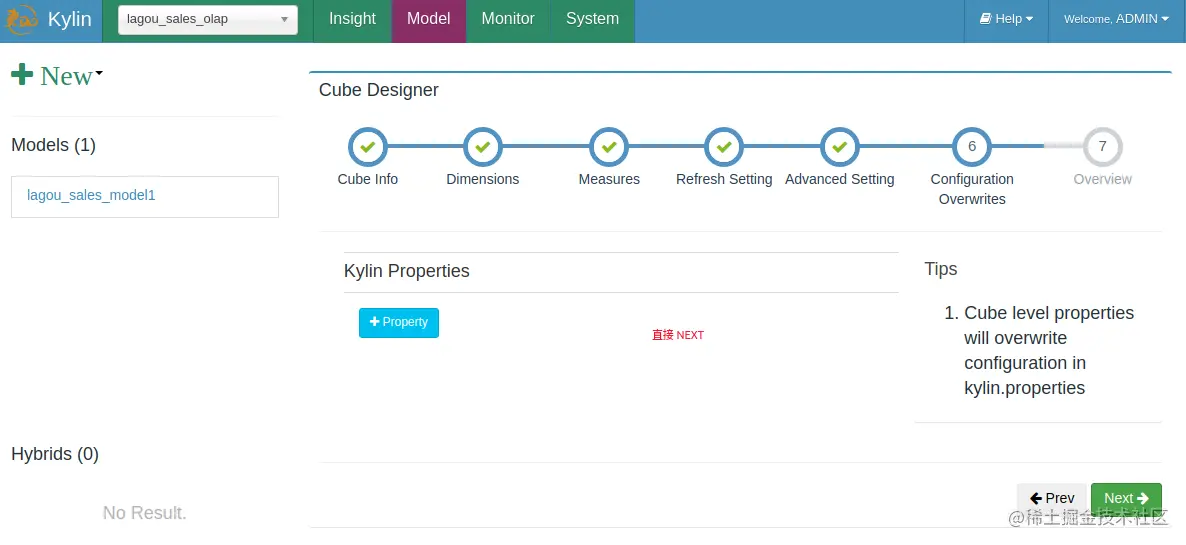Click step 7 Overview circle

(1103, 147)
